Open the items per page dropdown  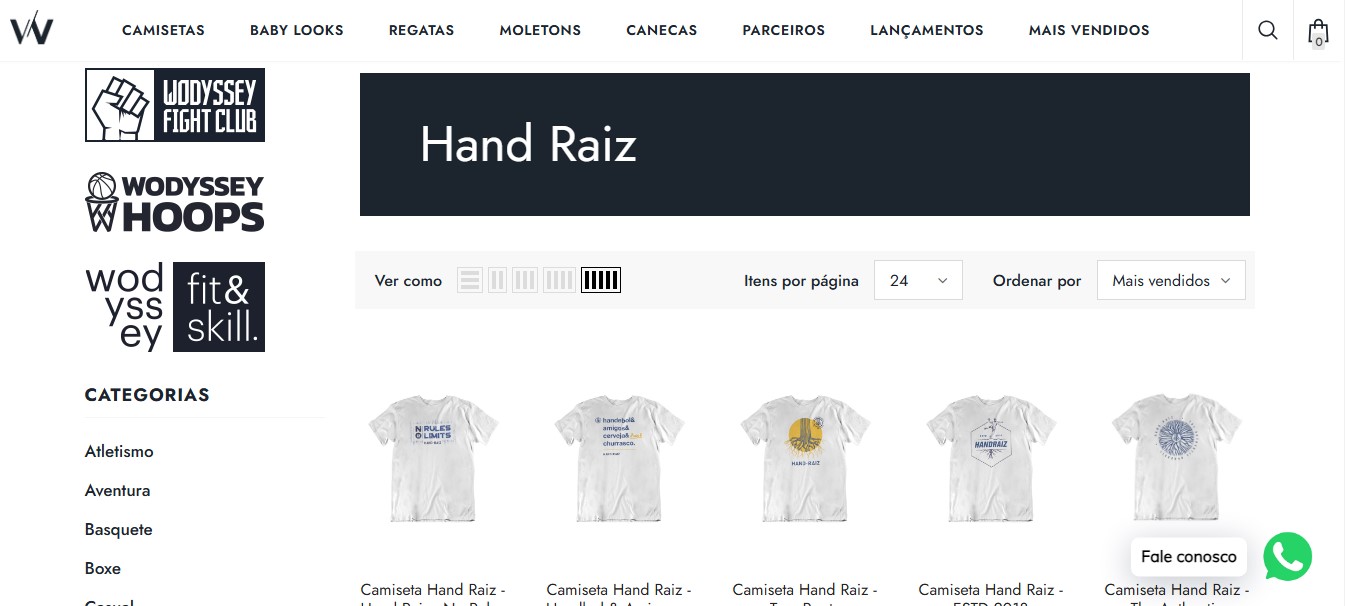[918, 280]
